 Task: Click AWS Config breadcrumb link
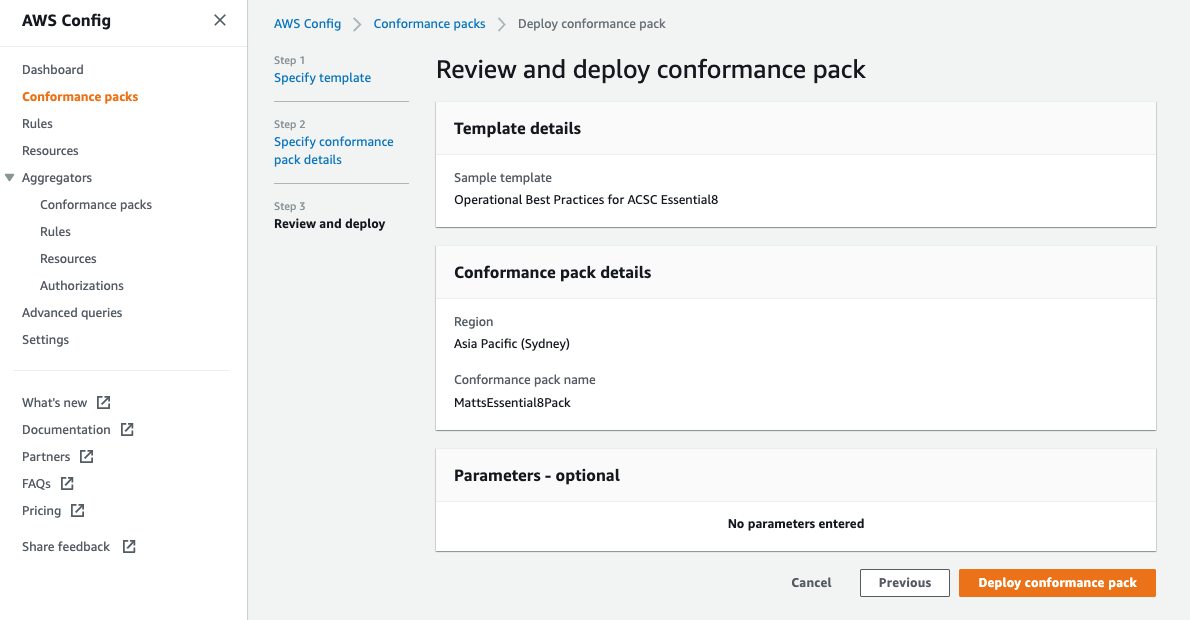307,24
